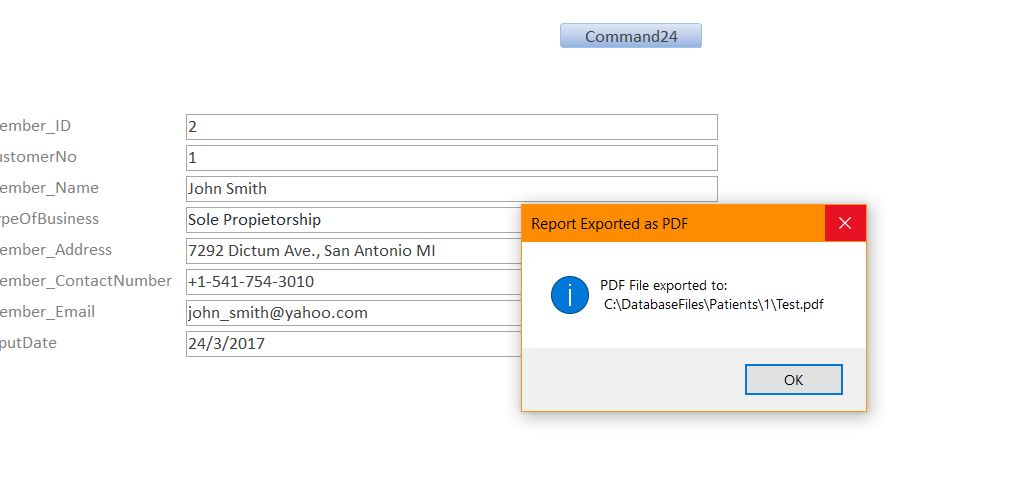
Task: Click the Member_Address label
Action: pyautogui.click(x=56, y=250)
